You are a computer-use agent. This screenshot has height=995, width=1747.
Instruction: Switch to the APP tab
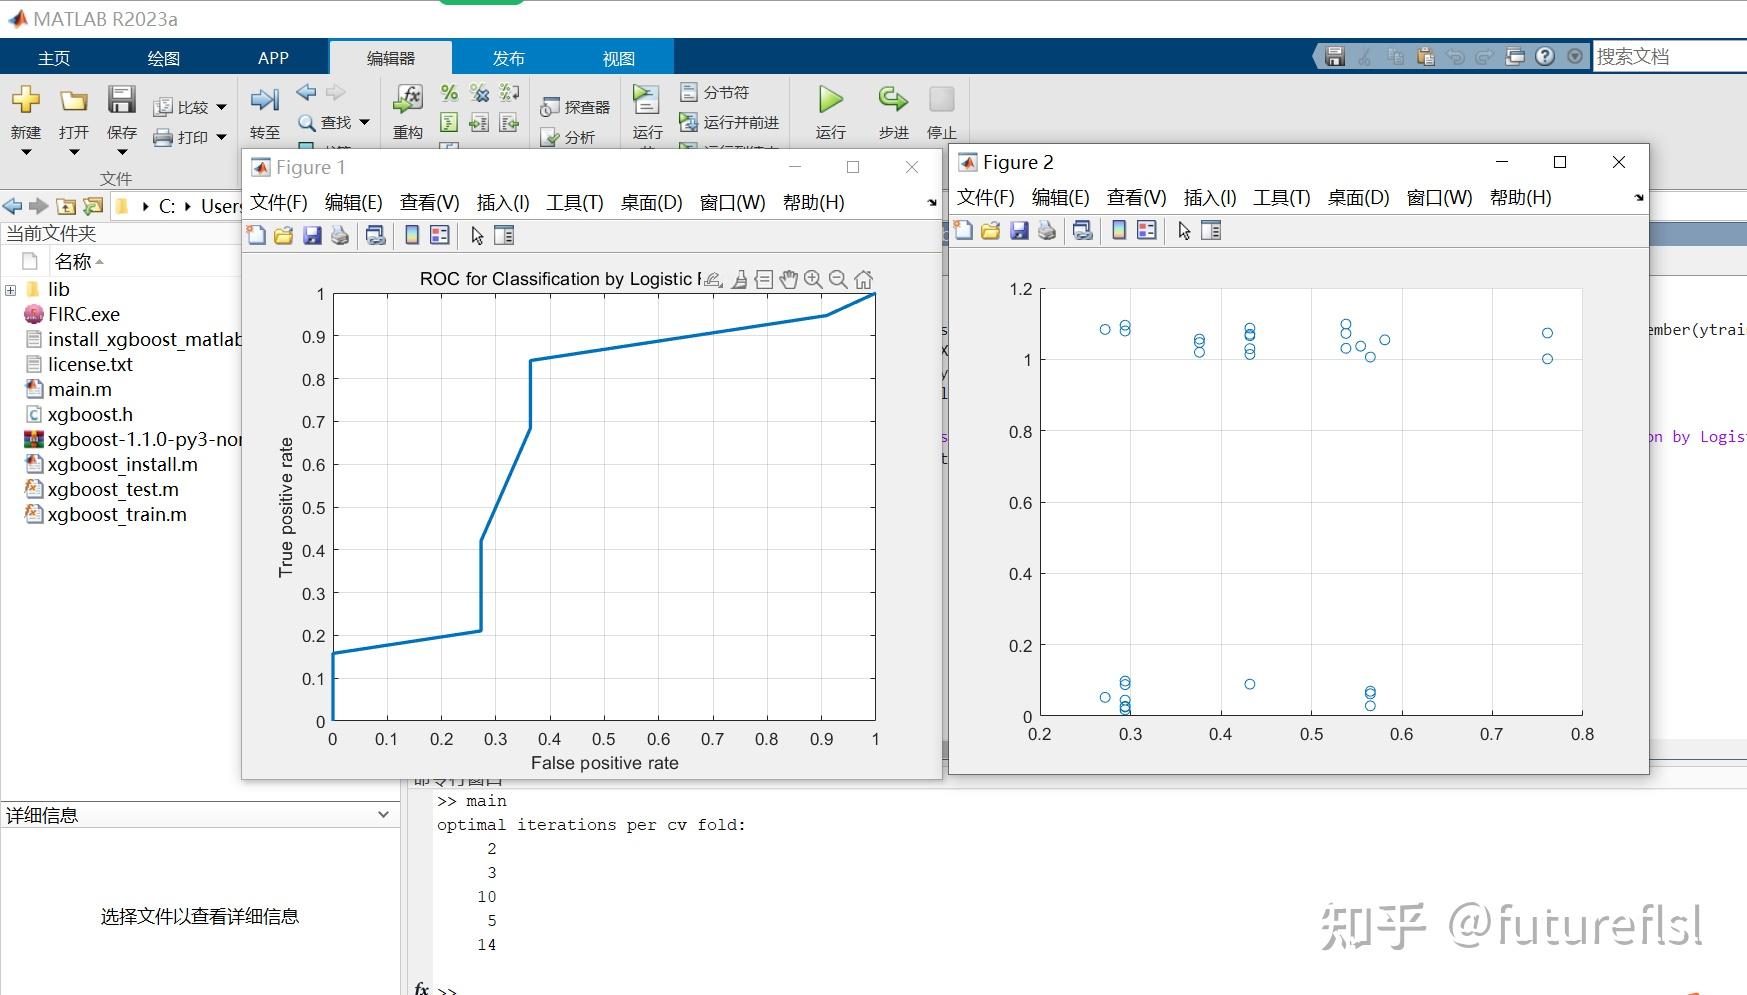(273, 58)
